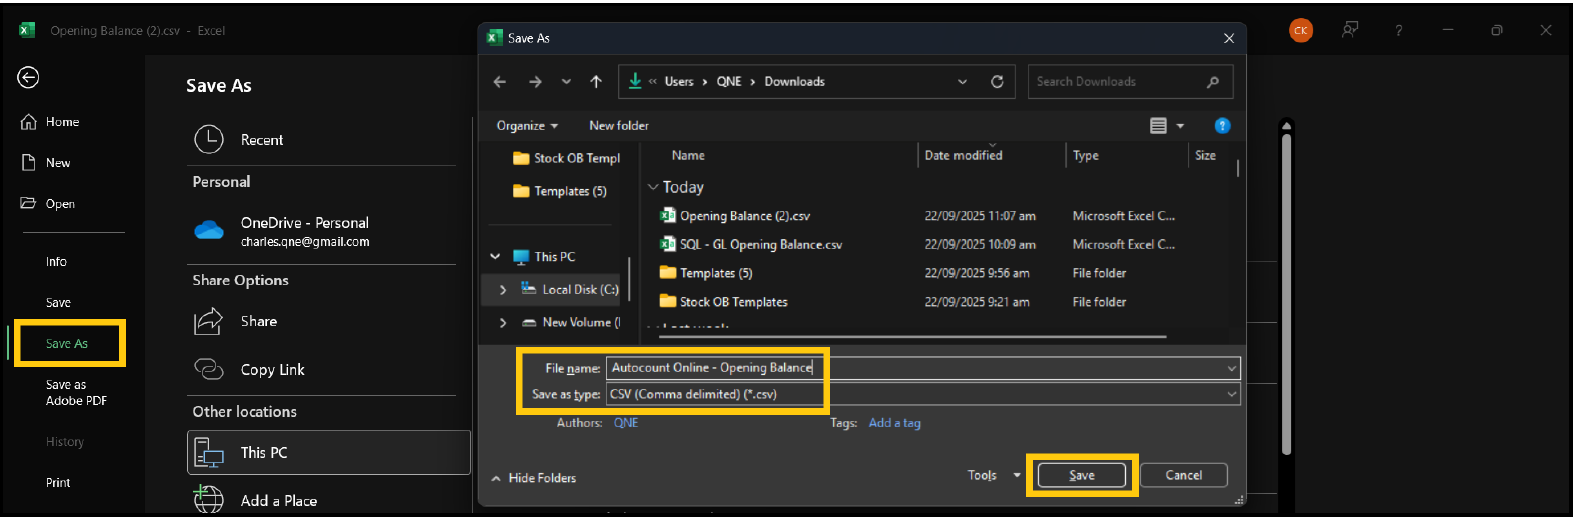Select Templates (5) folder in file list

click(706, 274)
